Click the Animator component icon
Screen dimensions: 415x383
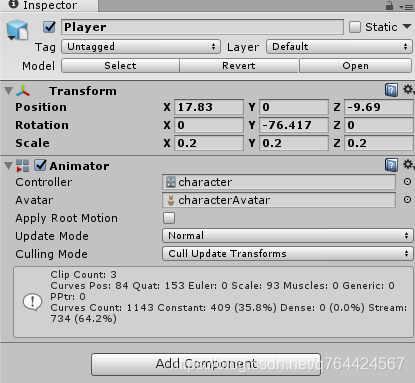(x=23, y=166)
